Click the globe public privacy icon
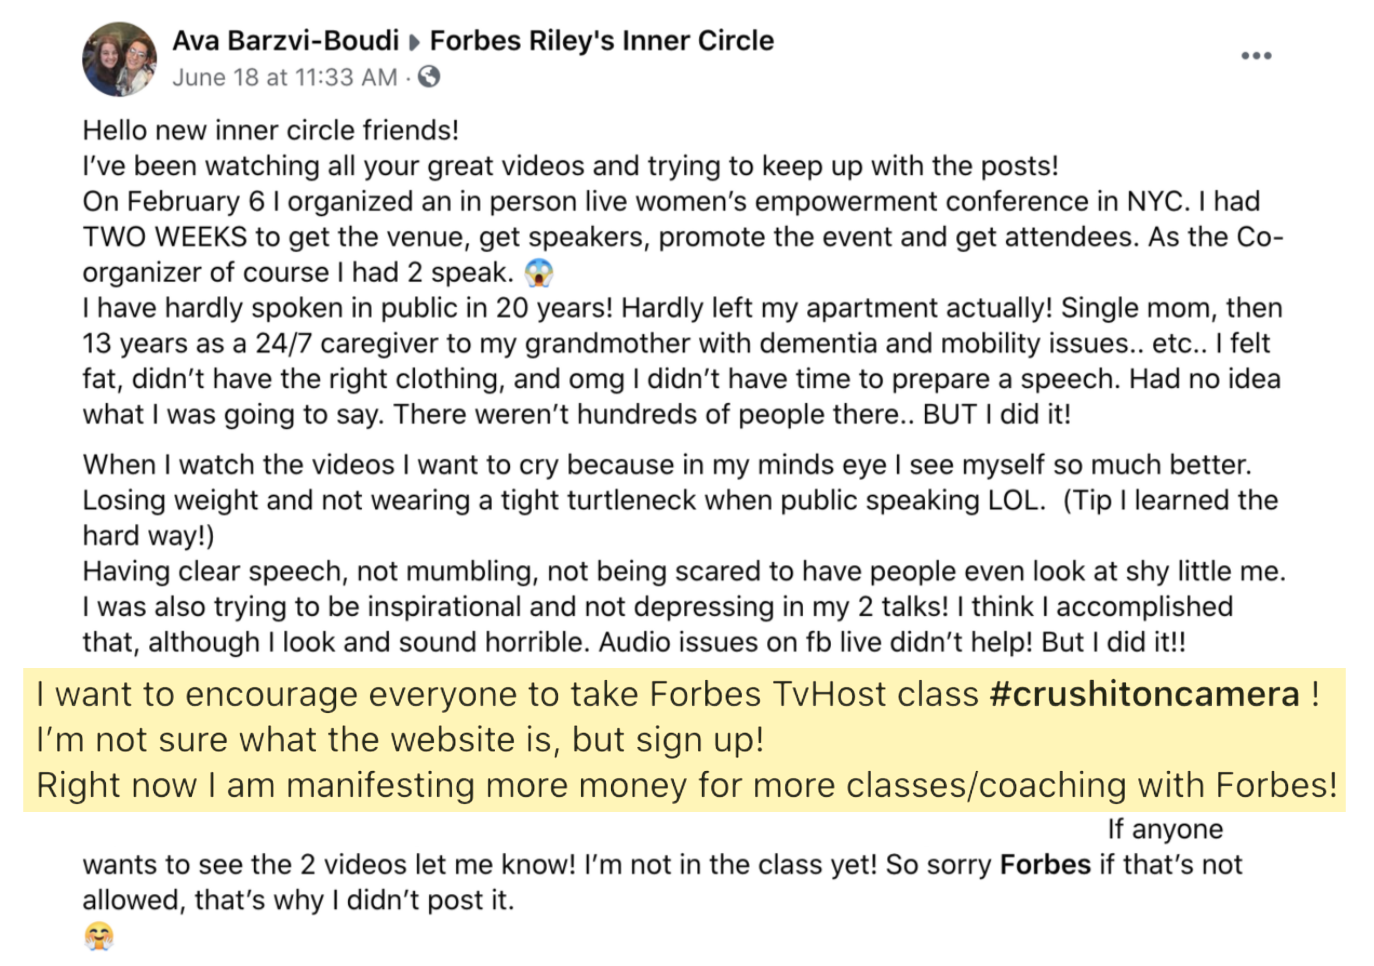Image resolution: width=1374 pixels, height=966 pixels. point(429,77)
